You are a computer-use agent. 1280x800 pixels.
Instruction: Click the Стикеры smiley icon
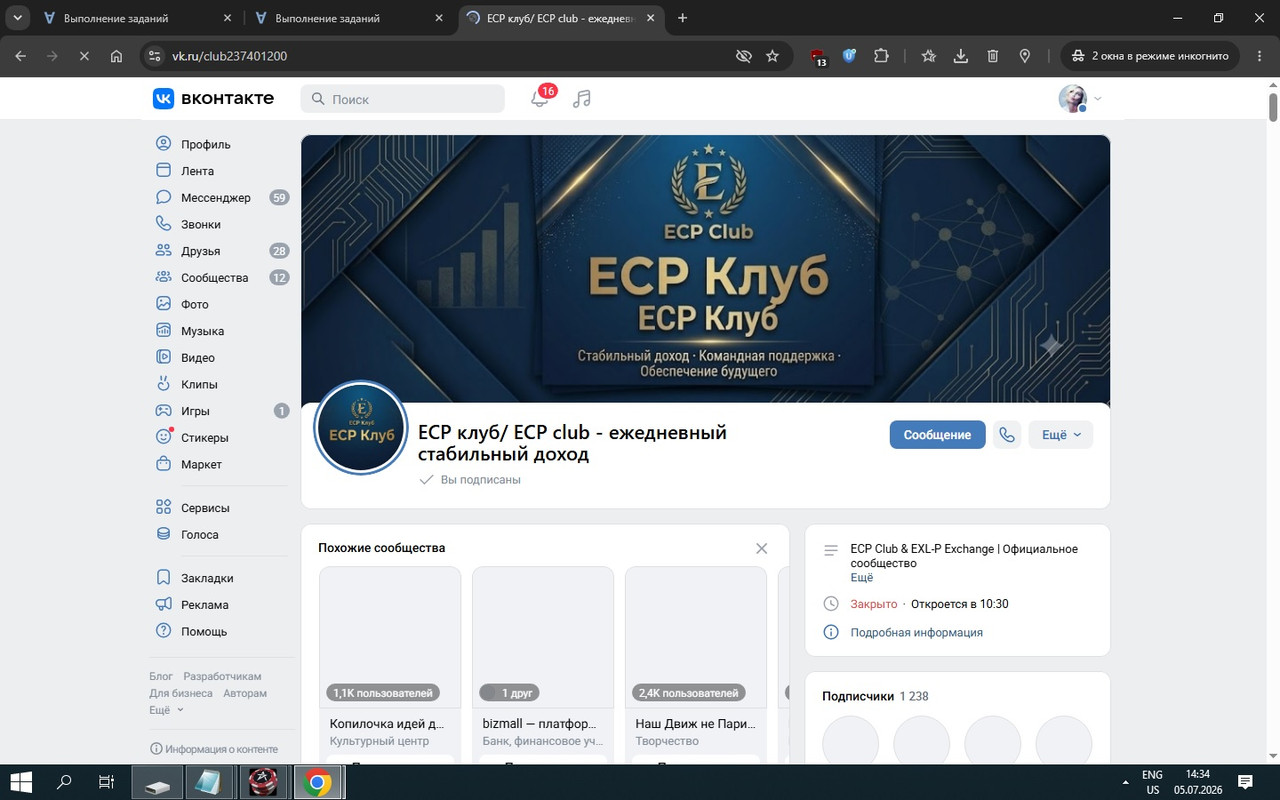[x=164, y=437]
